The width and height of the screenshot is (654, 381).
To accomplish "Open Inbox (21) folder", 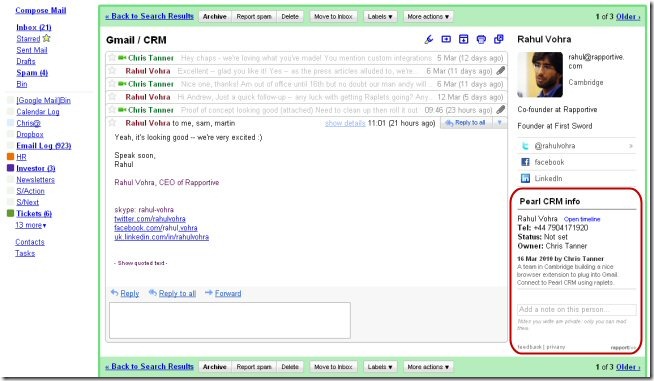I will pos(34,27).
